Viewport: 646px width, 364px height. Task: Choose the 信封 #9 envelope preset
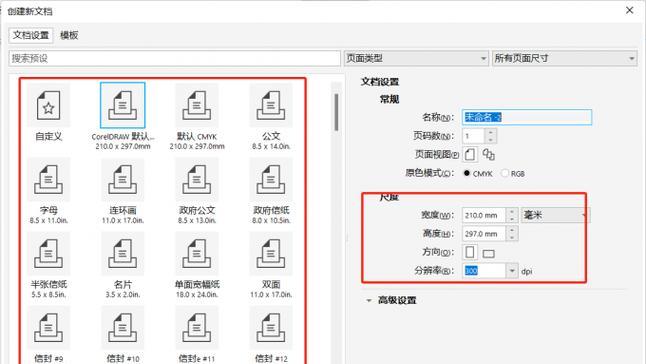49,328
